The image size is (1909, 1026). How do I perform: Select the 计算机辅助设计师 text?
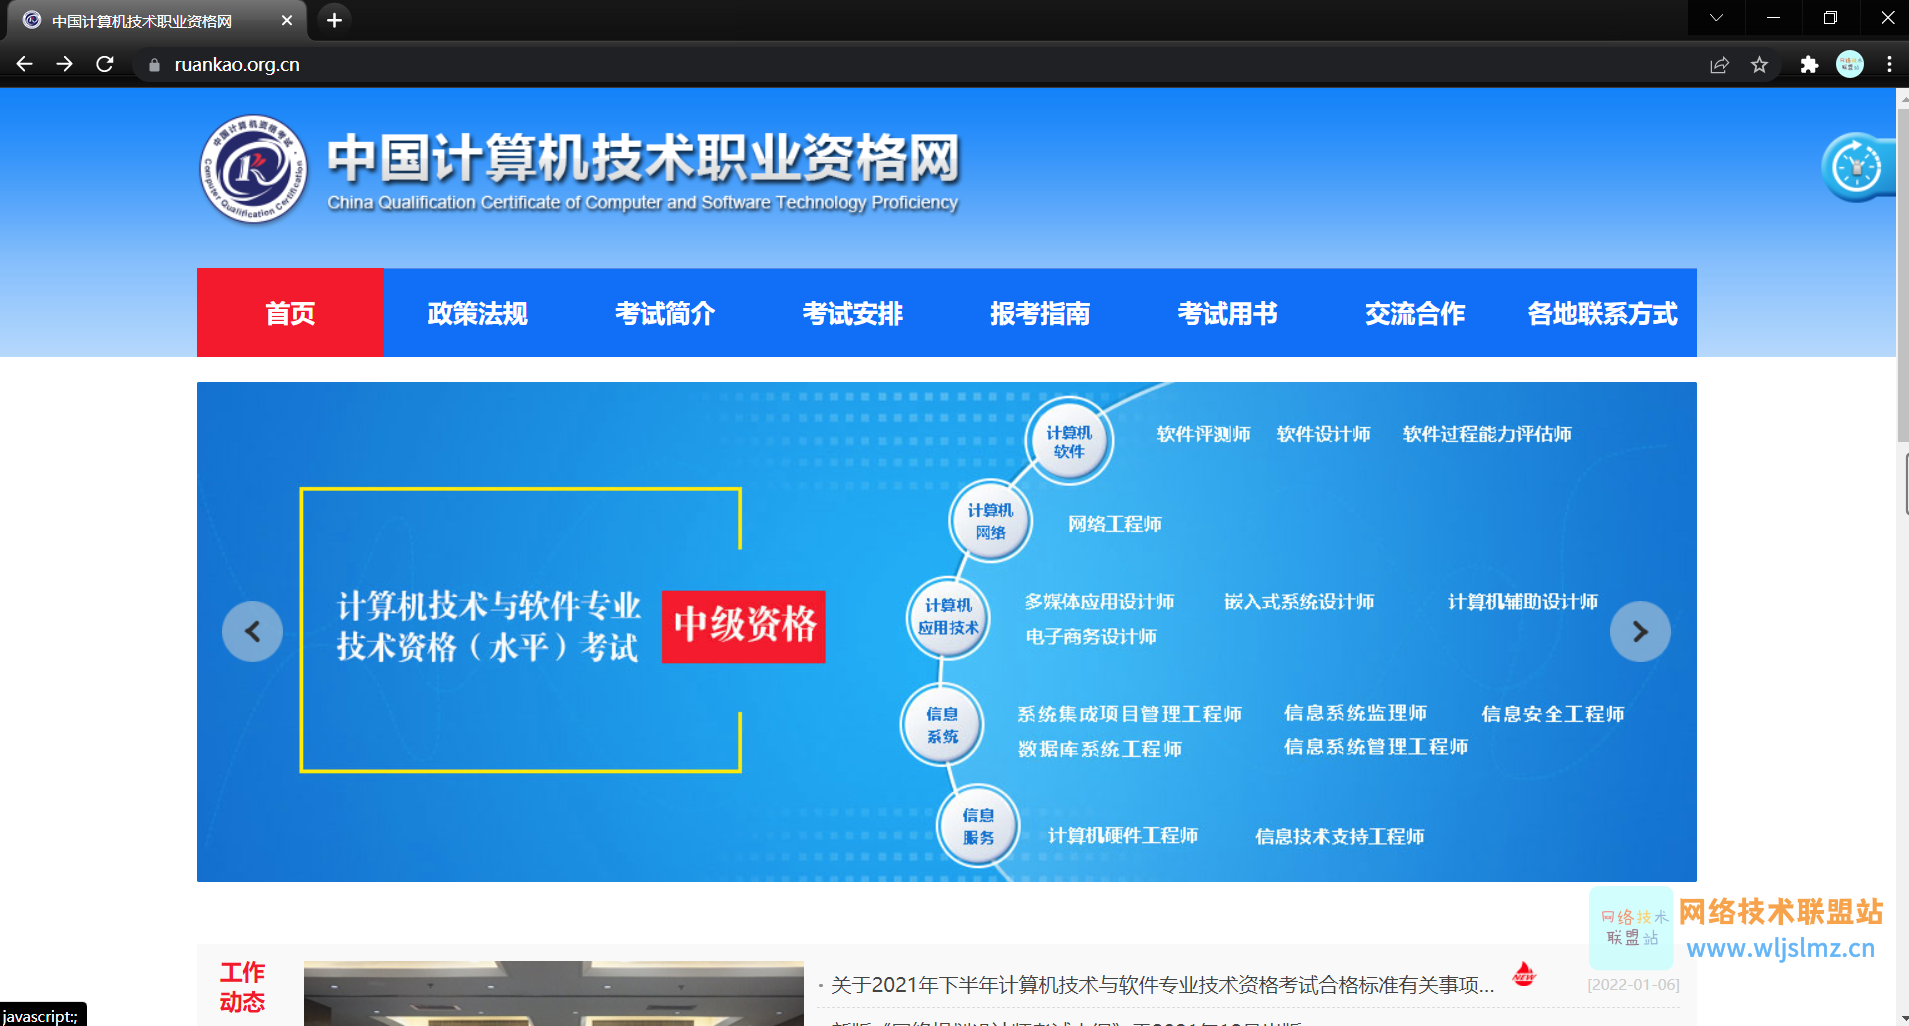(x=1523, y=601)
